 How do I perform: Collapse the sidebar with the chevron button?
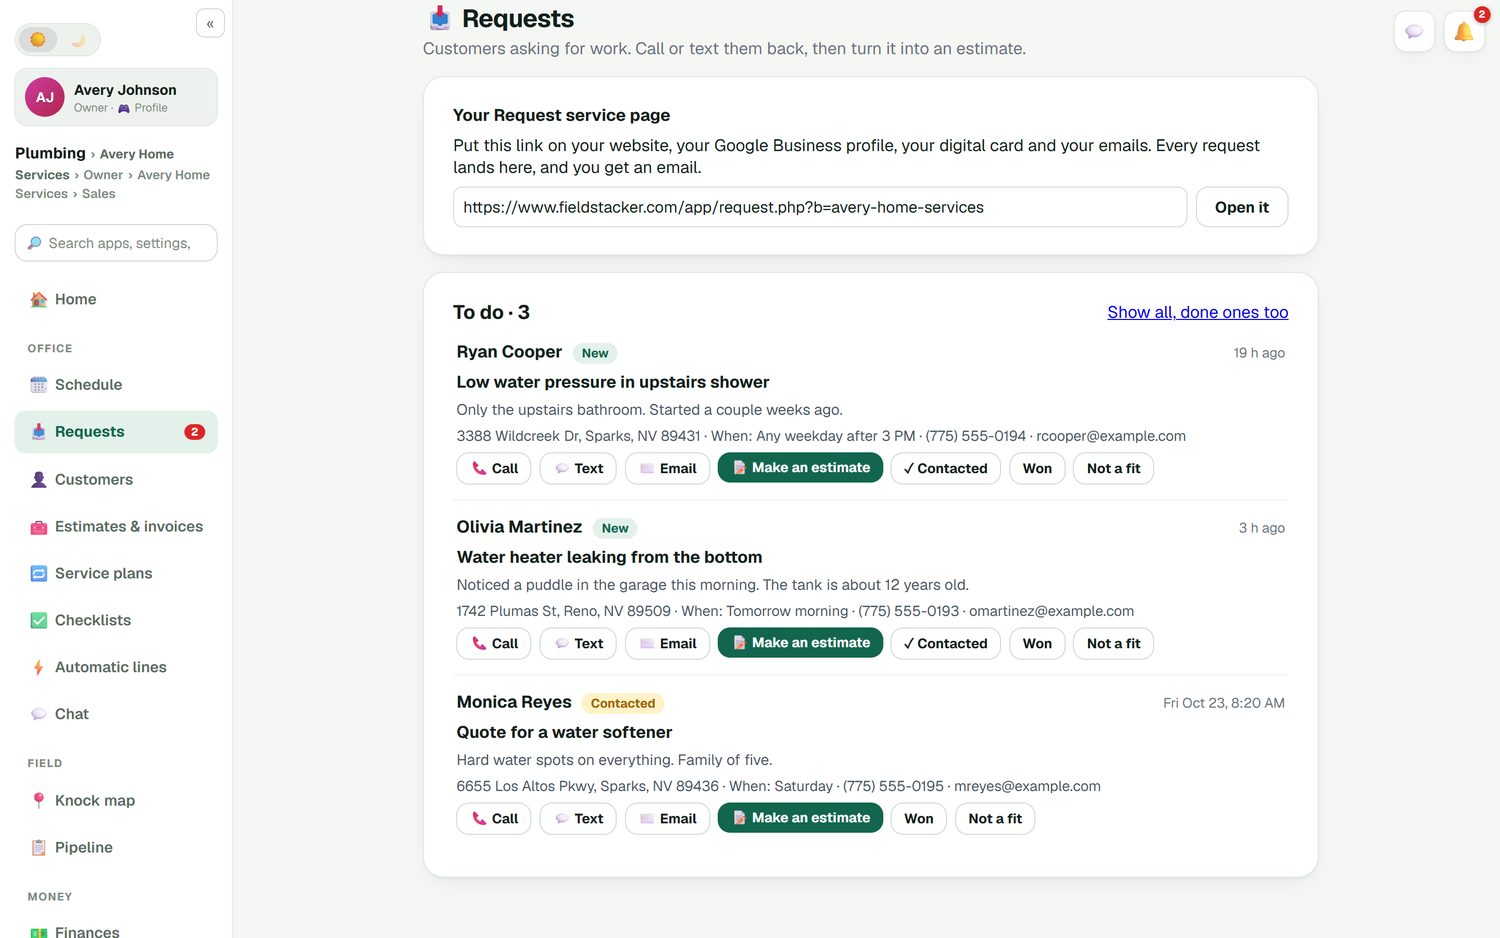pos(210,23)
